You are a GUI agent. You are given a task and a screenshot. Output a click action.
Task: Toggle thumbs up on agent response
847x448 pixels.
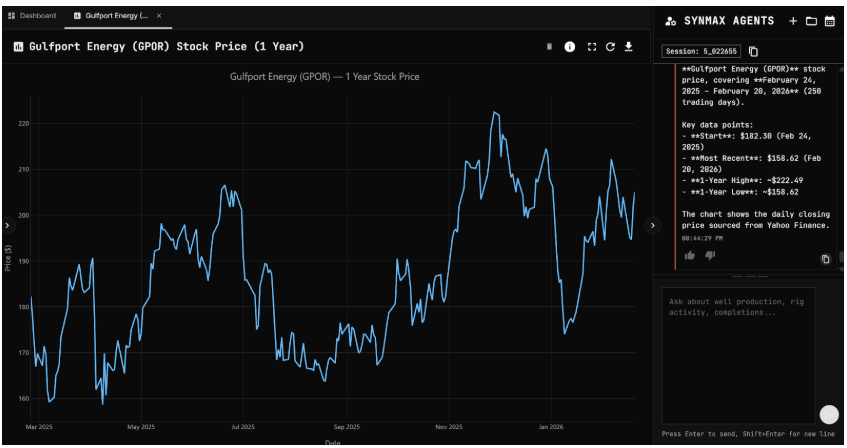[x=690, y=256]
